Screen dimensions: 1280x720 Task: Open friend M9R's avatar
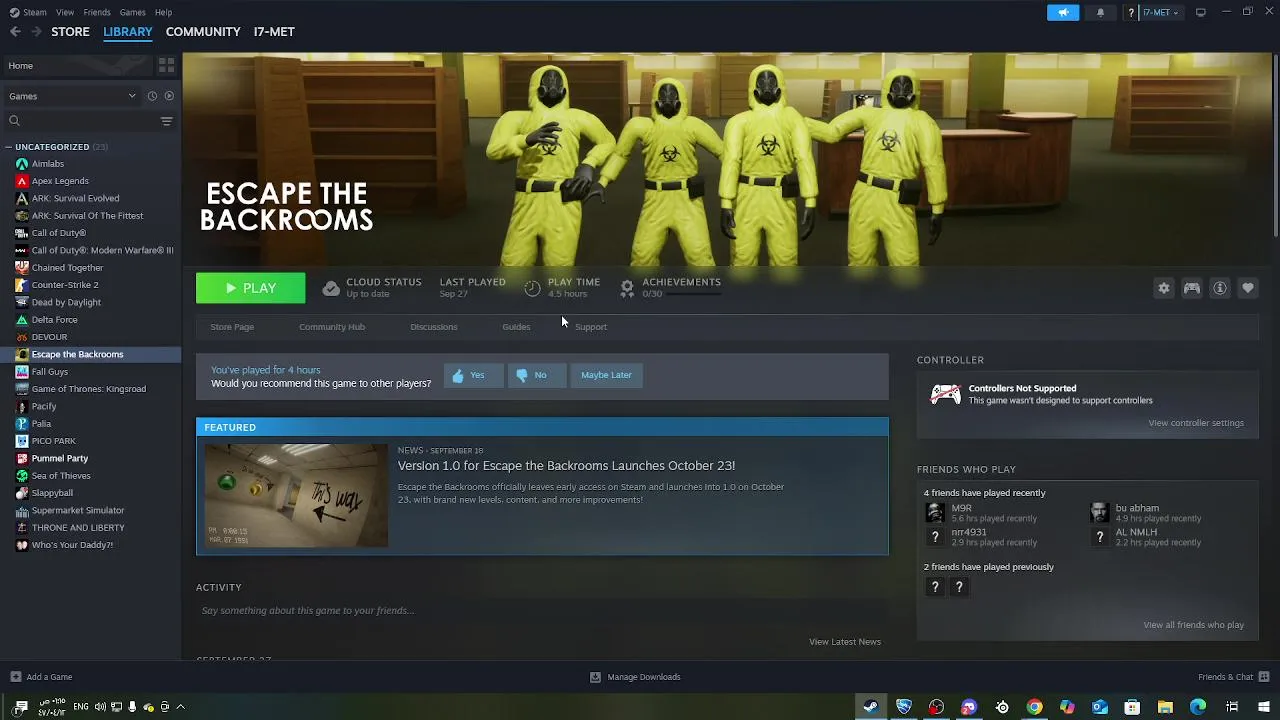(x=935, y=513)
